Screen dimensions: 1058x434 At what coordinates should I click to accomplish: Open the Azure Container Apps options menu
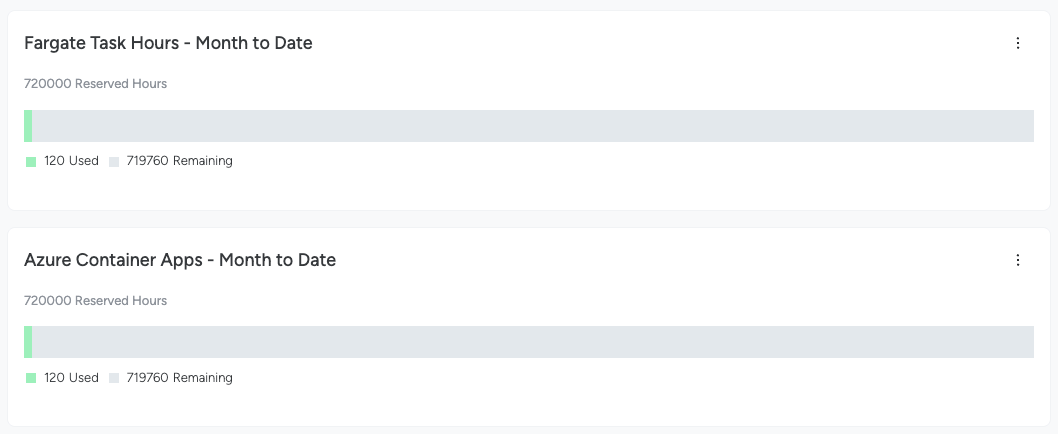1018,260
